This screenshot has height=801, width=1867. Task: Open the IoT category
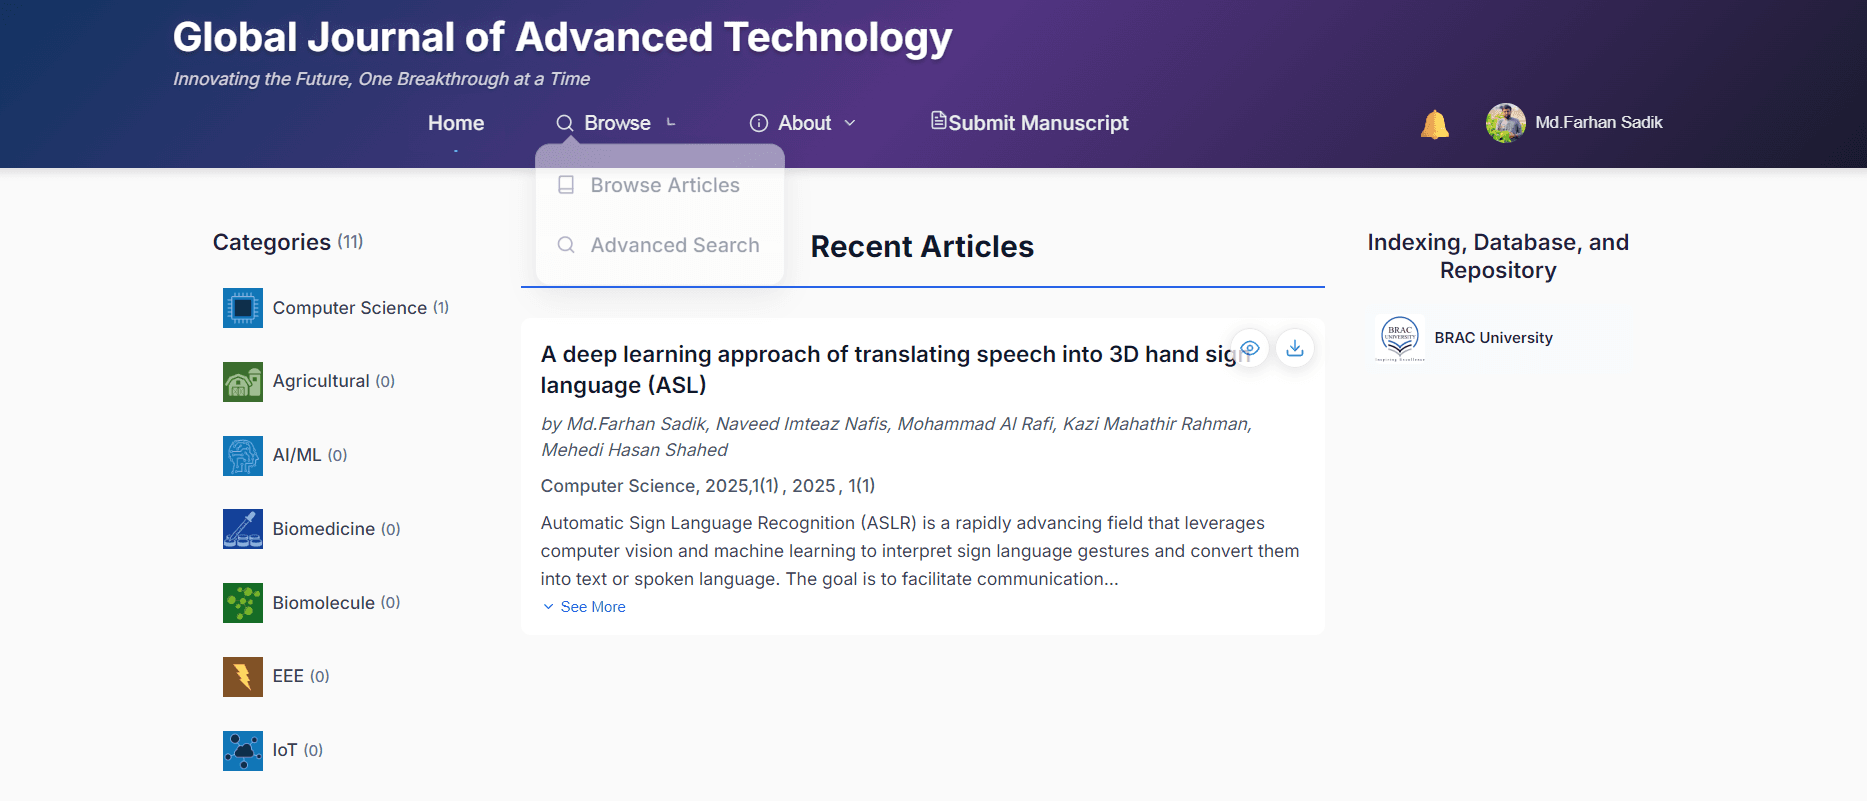tap(285, 750)
